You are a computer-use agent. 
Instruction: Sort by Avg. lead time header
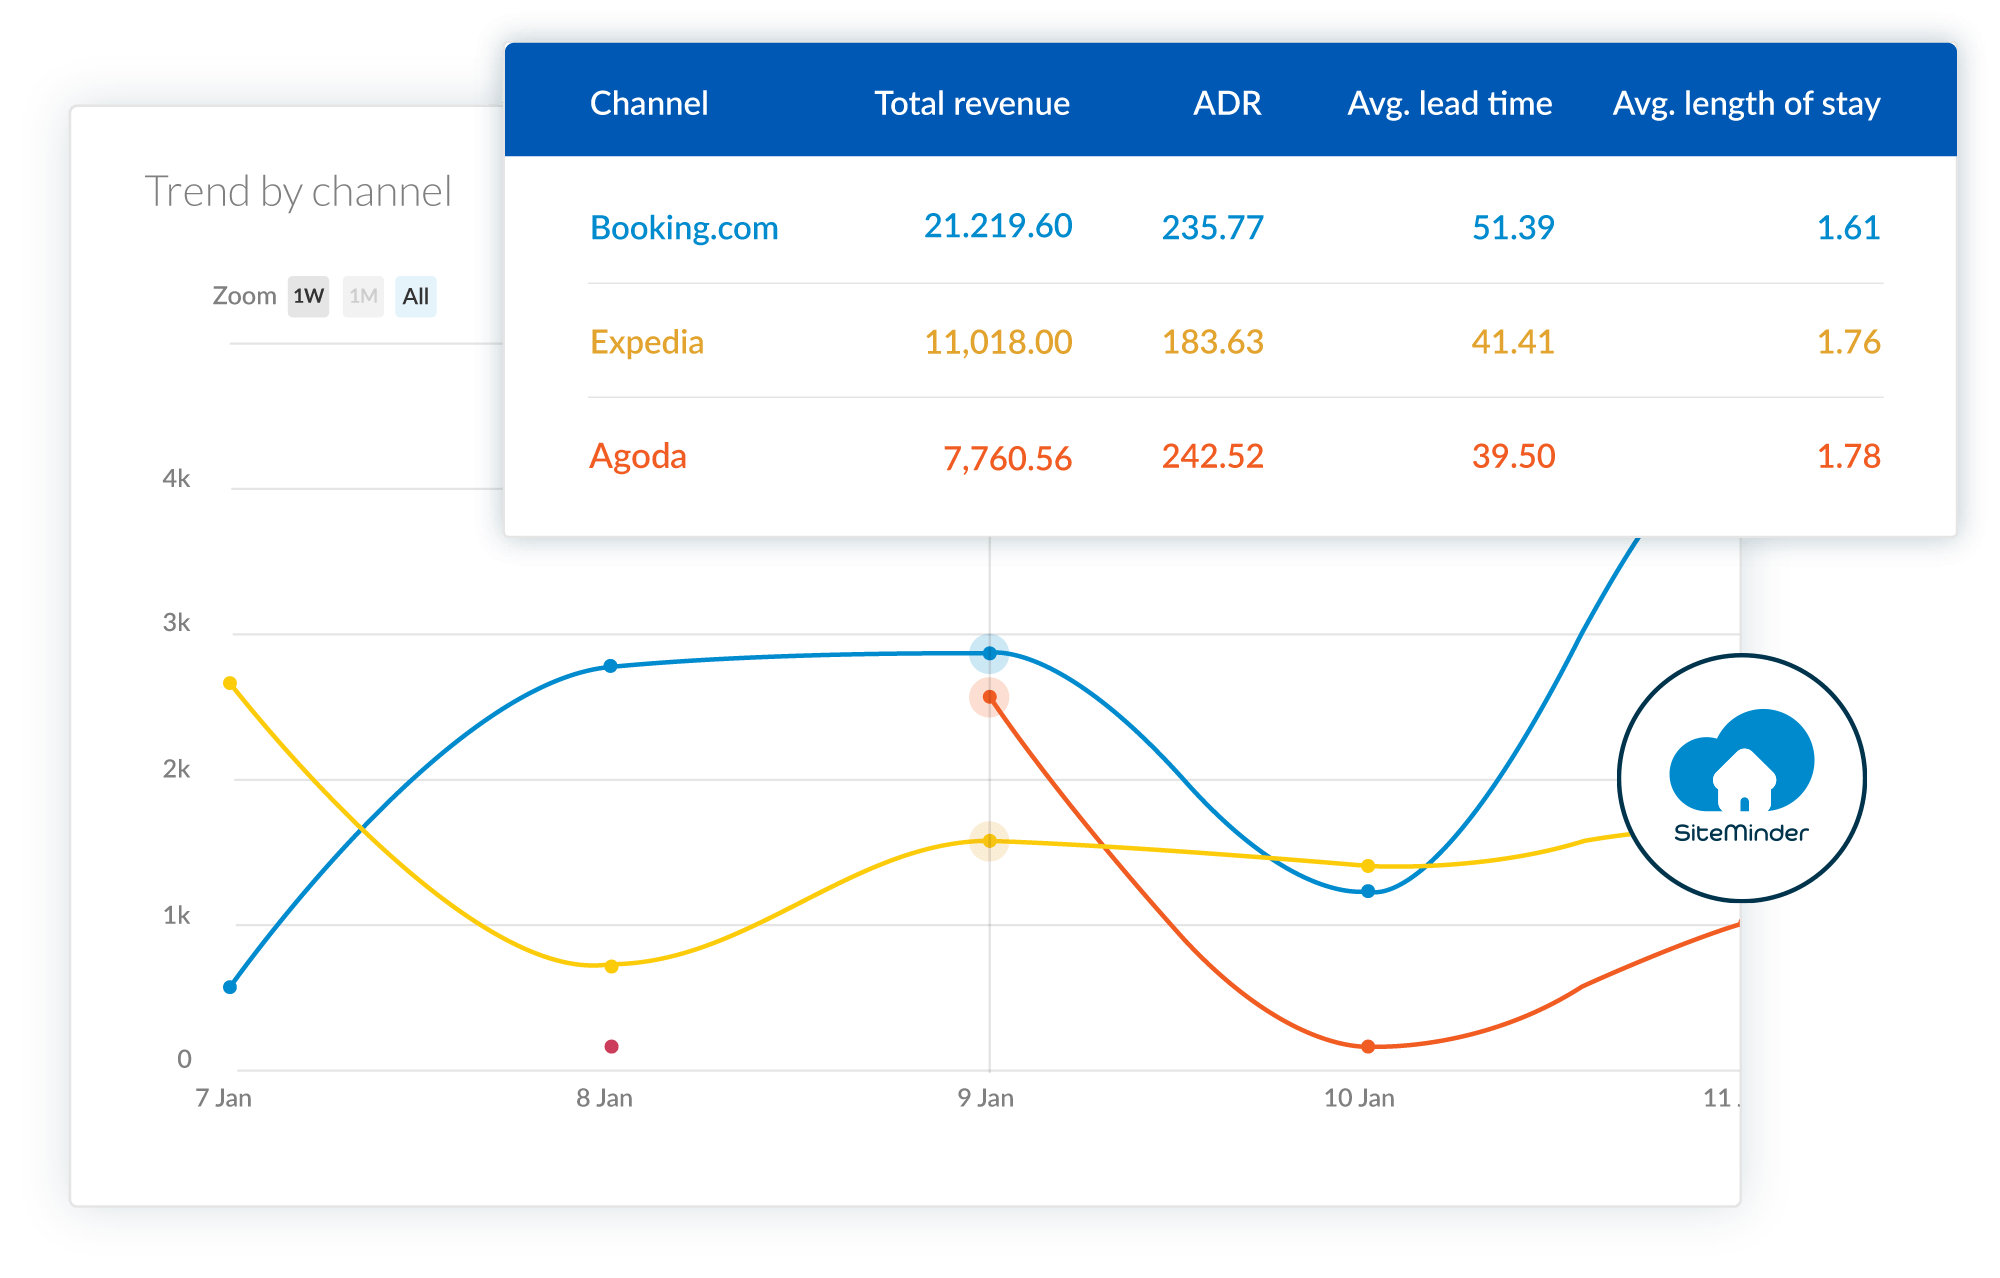point(1450,103)
